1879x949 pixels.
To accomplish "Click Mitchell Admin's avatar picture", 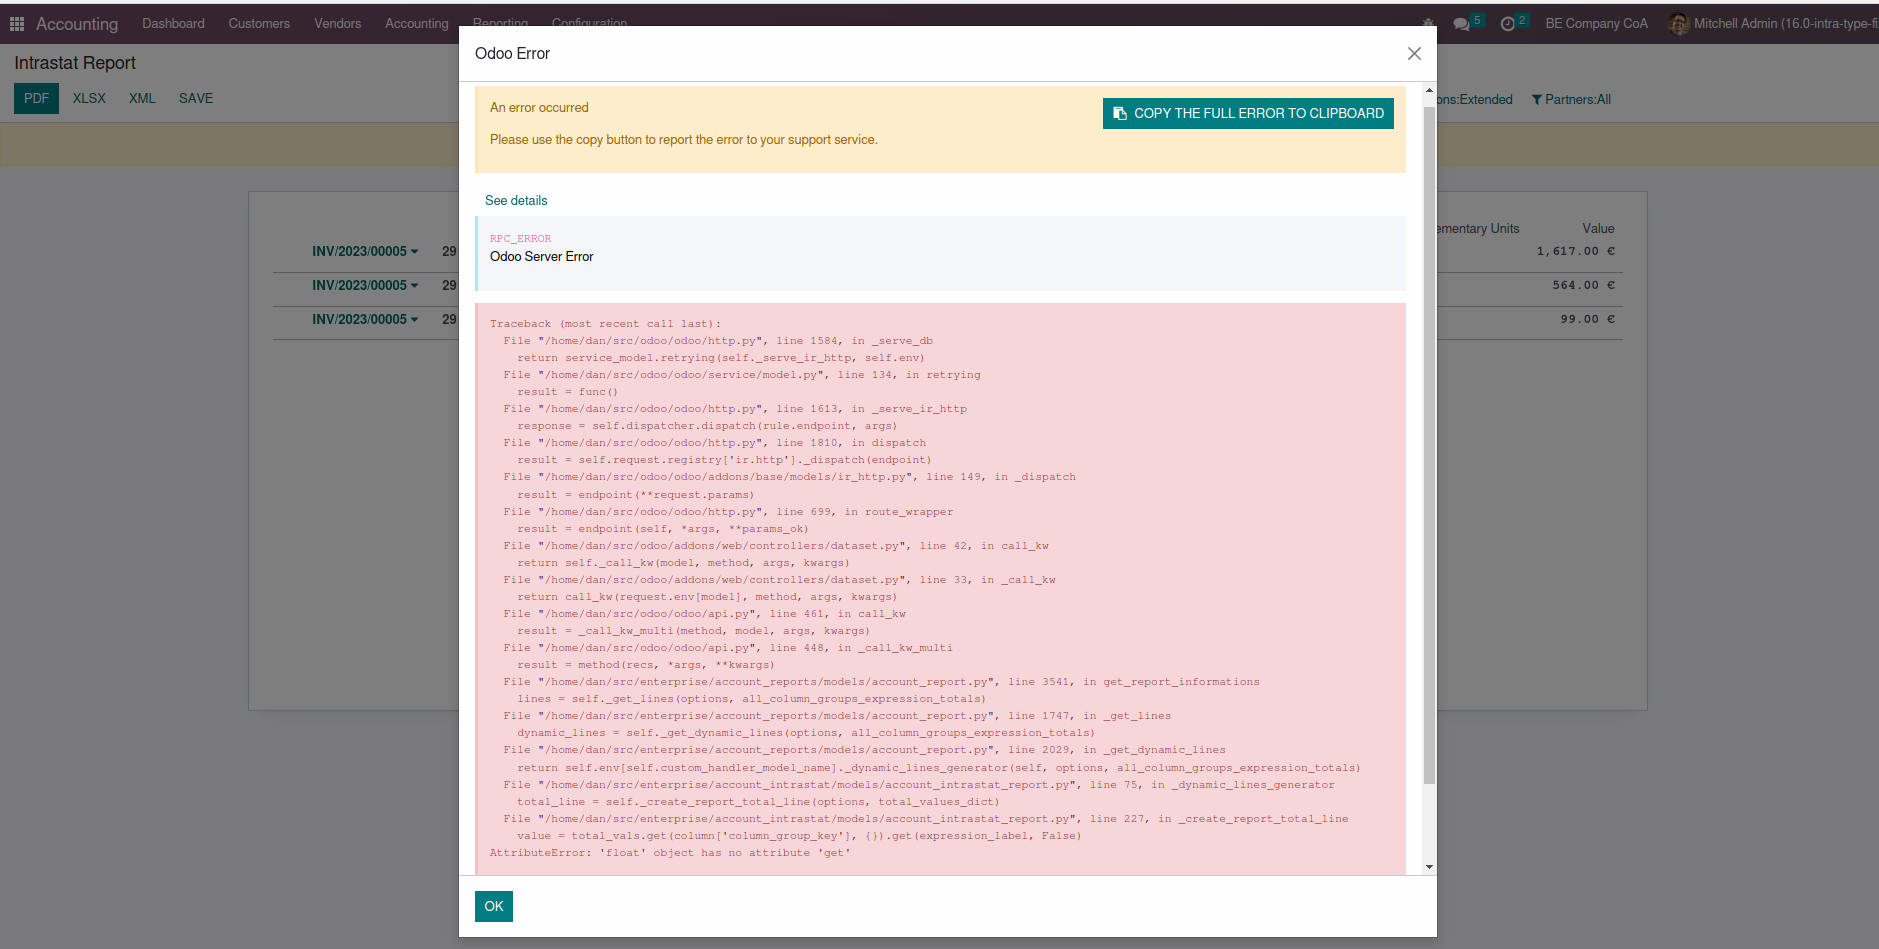I will coord(1680,24).
